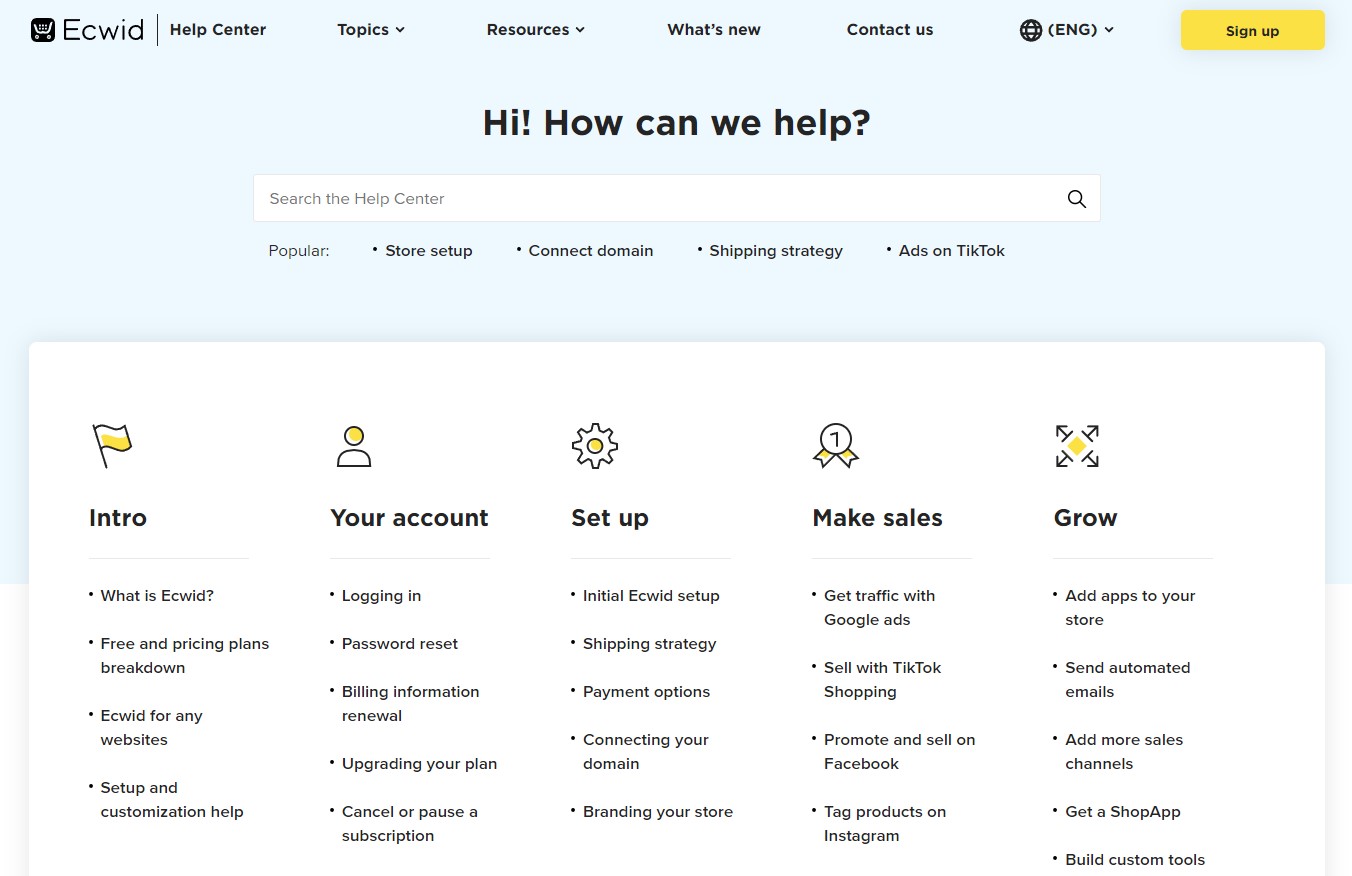Open the What's new page
The width and height of the screenshot is (1352, 876).
[x=714, y=30]
